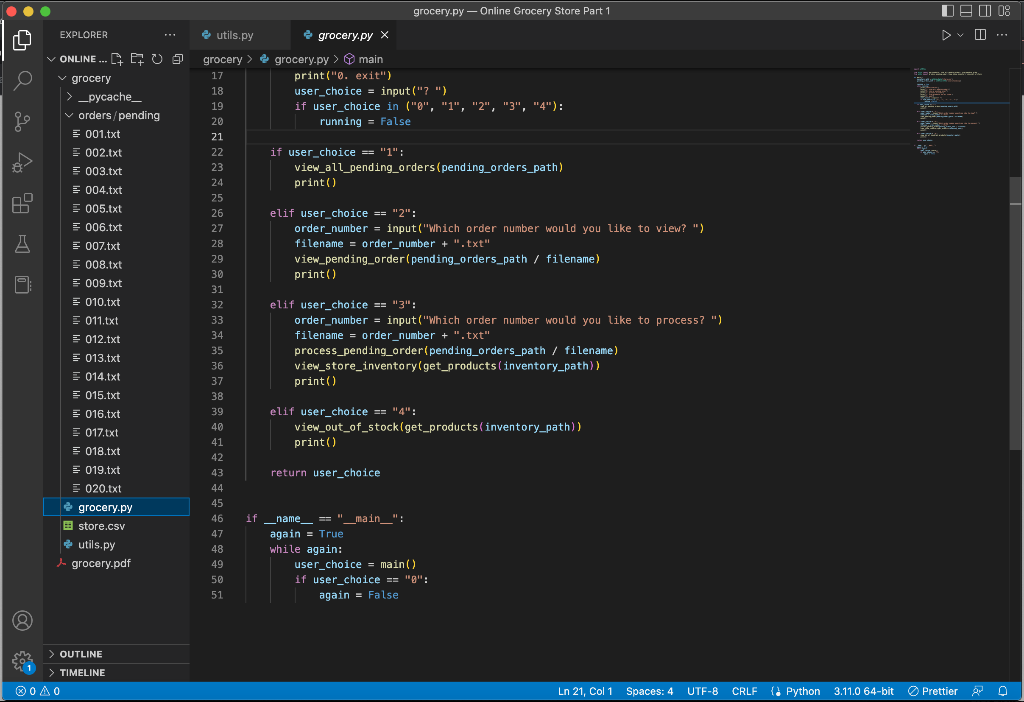Toggle Secondary Side Bar layout button
This screenshot has width=1024, height=702.
(985, 11)
